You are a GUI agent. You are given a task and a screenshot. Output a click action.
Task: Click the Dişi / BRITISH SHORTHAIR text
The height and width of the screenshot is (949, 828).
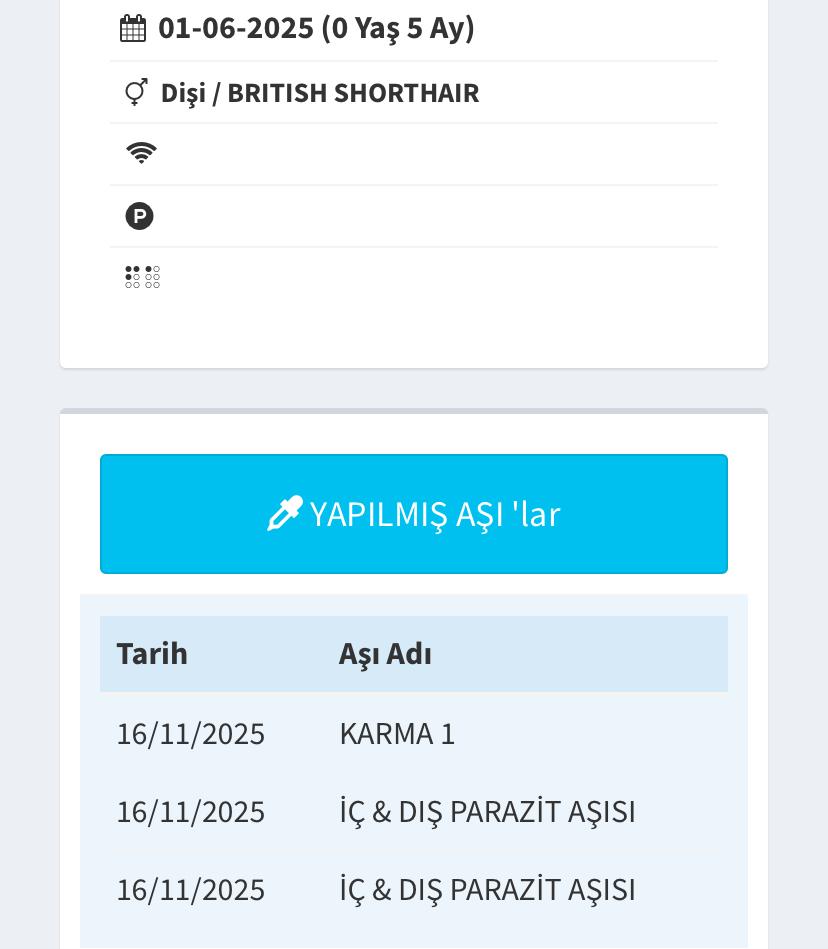(x=320, y=92)
